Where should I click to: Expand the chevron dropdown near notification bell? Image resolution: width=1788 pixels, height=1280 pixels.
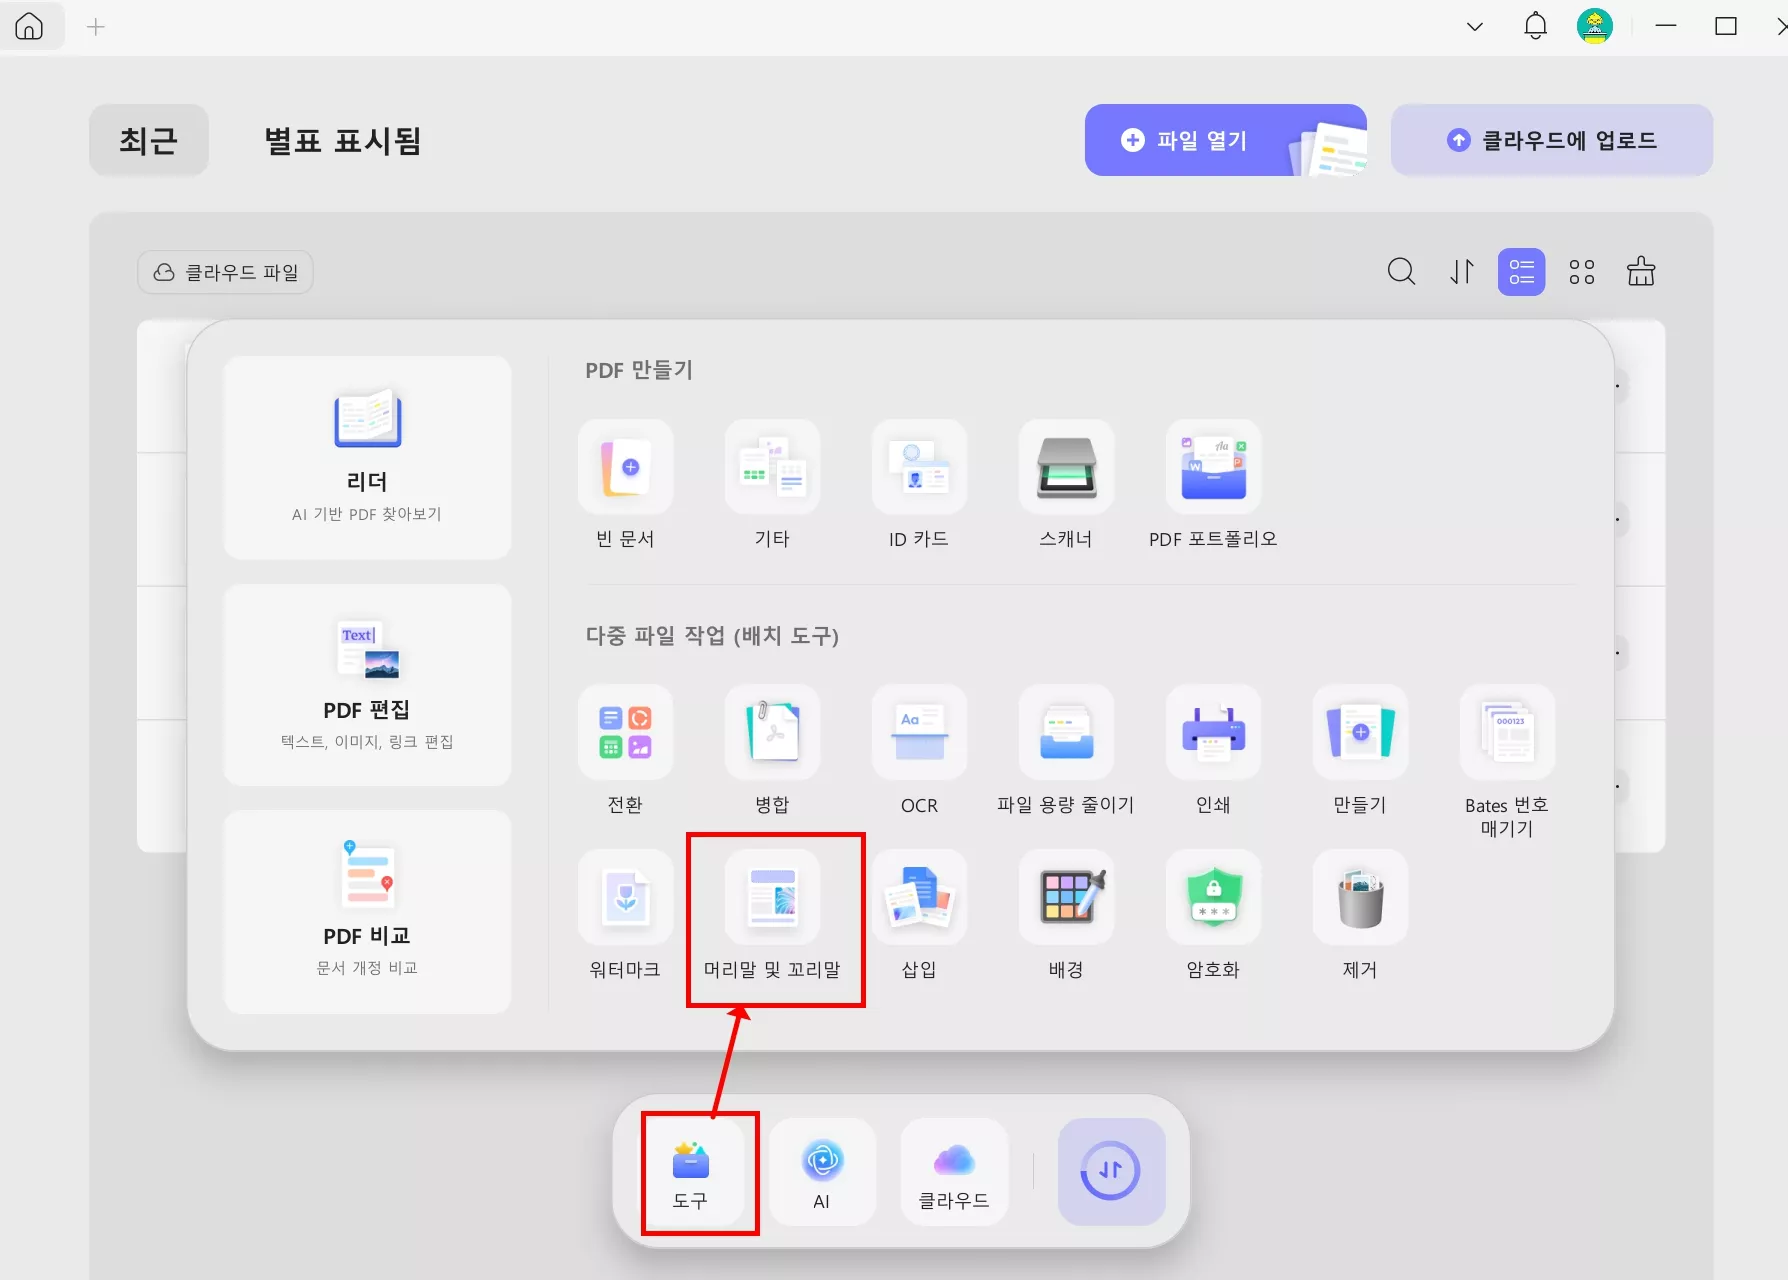1474,26
